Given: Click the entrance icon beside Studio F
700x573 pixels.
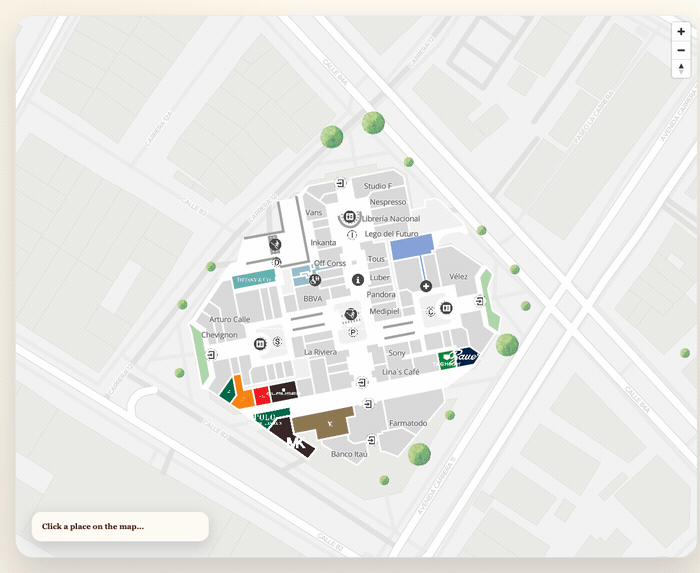Looking at the screenshot, I should (x=341, y=183).
